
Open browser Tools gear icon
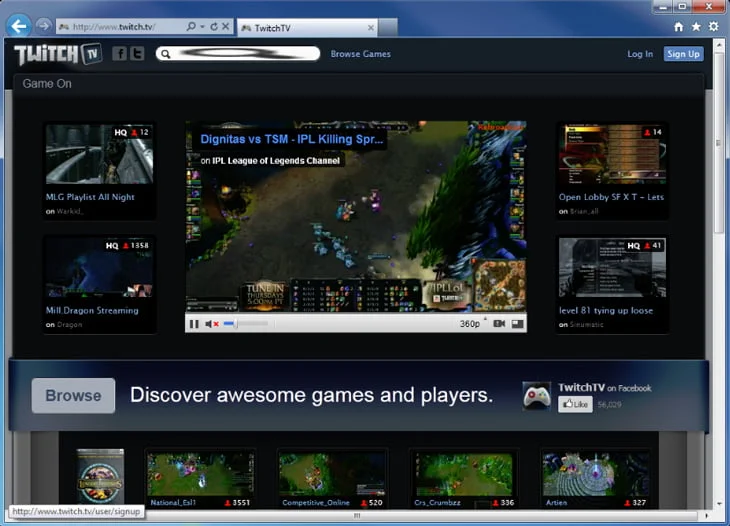tap(714, 27)
